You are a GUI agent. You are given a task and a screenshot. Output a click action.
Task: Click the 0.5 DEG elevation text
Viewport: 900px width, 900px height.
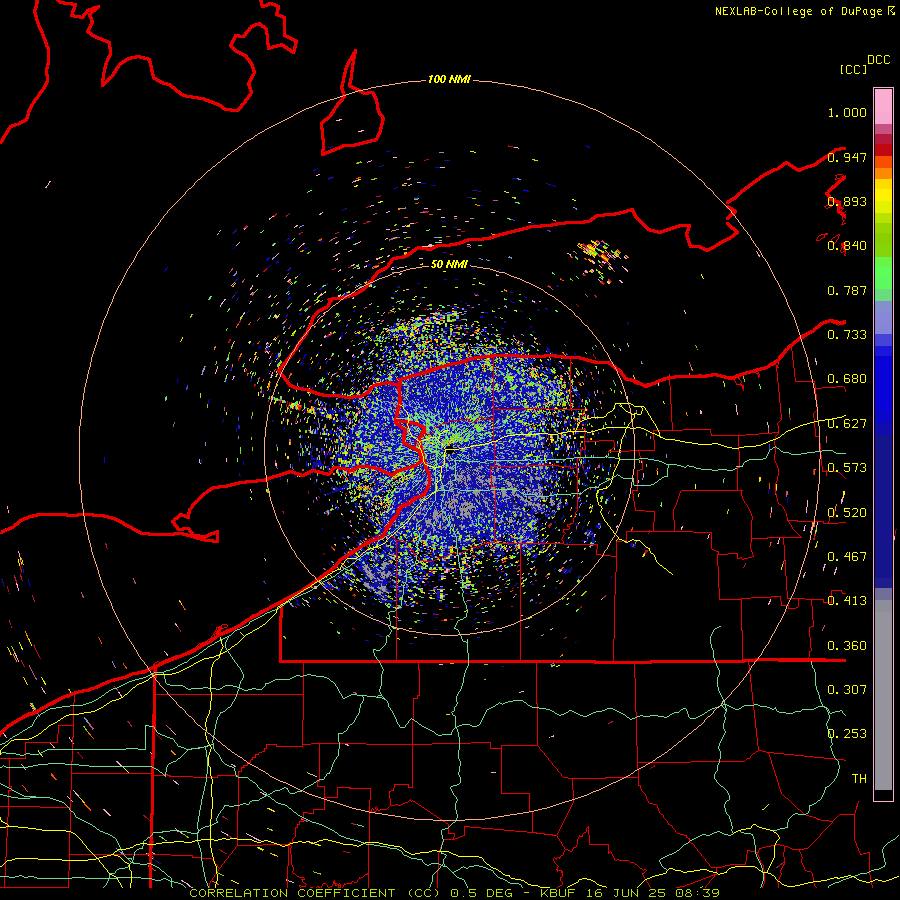[481, 893]
